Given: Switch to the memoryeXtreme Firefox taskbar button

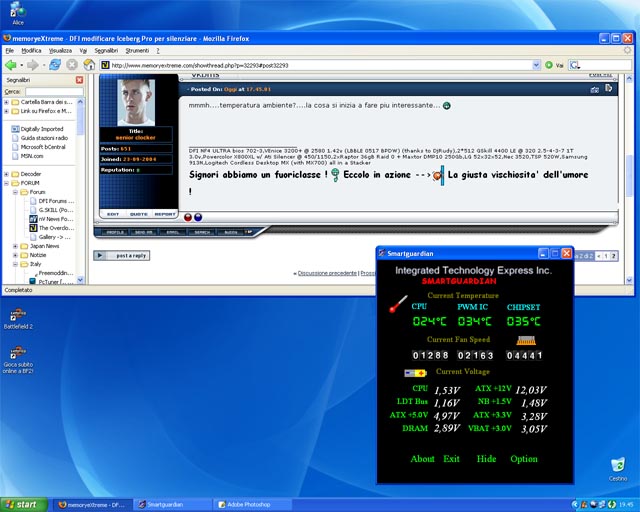Looking at the screenshot, I should (x=93, y=505).
